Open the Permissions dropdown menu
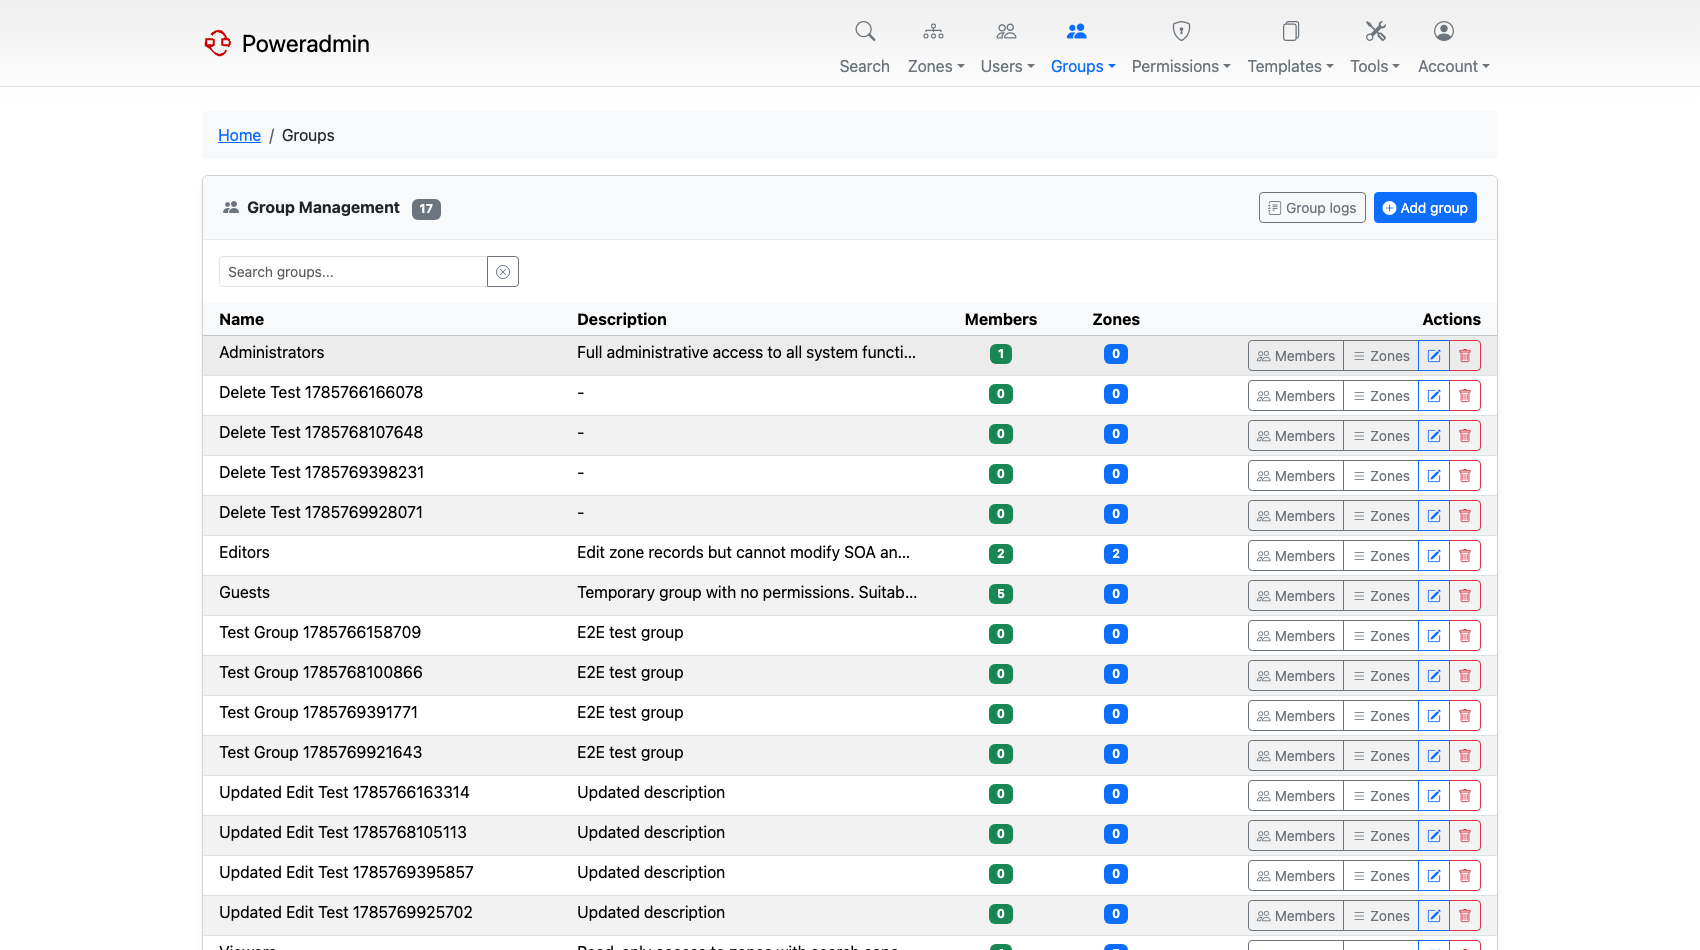1700x950 pixels. 1181,48
